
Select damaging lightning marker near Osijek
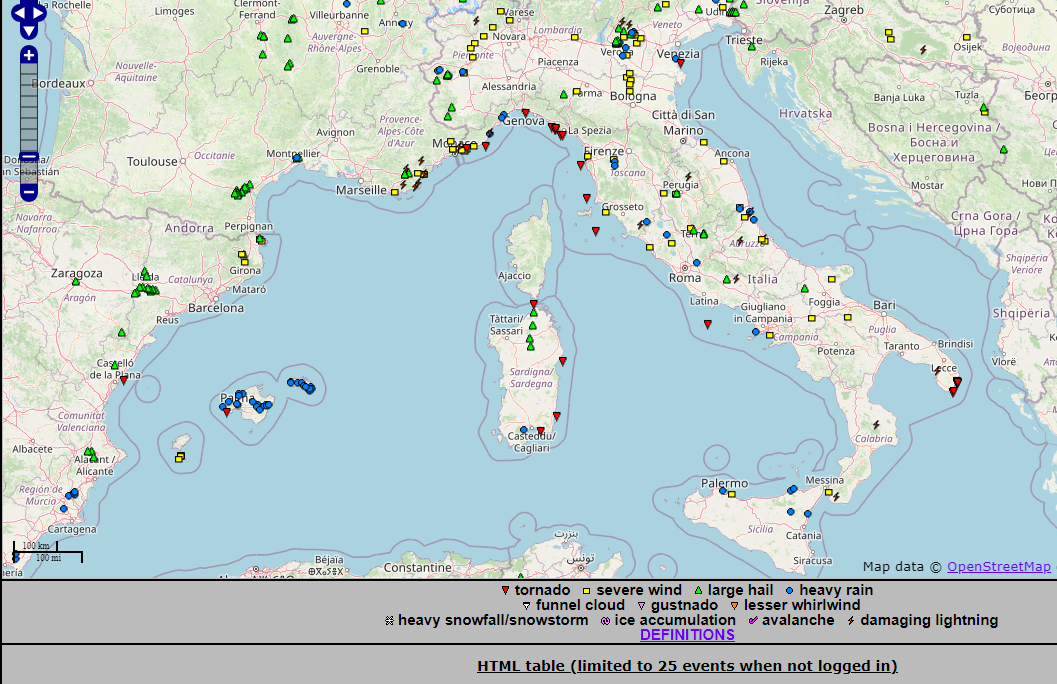[924, 48]
